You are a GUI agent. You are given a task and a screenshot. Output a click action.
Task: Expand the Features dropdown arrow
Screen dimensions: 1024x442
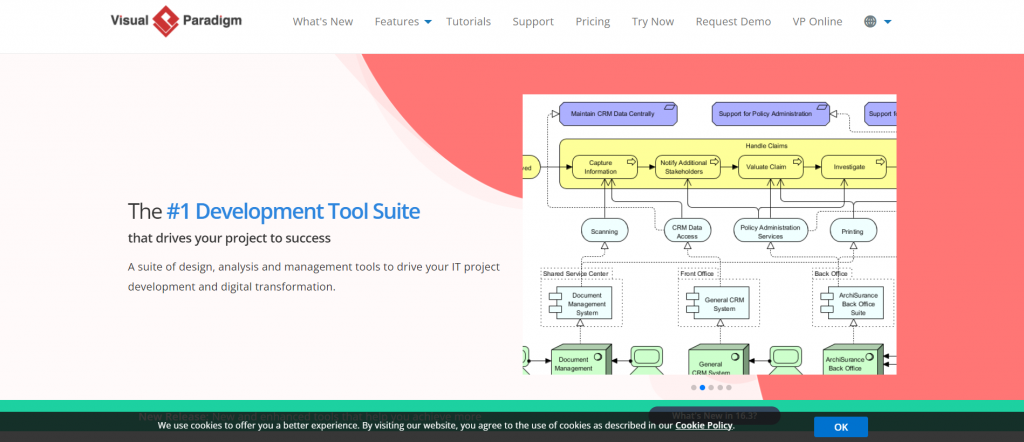click(x=428, y=22)
